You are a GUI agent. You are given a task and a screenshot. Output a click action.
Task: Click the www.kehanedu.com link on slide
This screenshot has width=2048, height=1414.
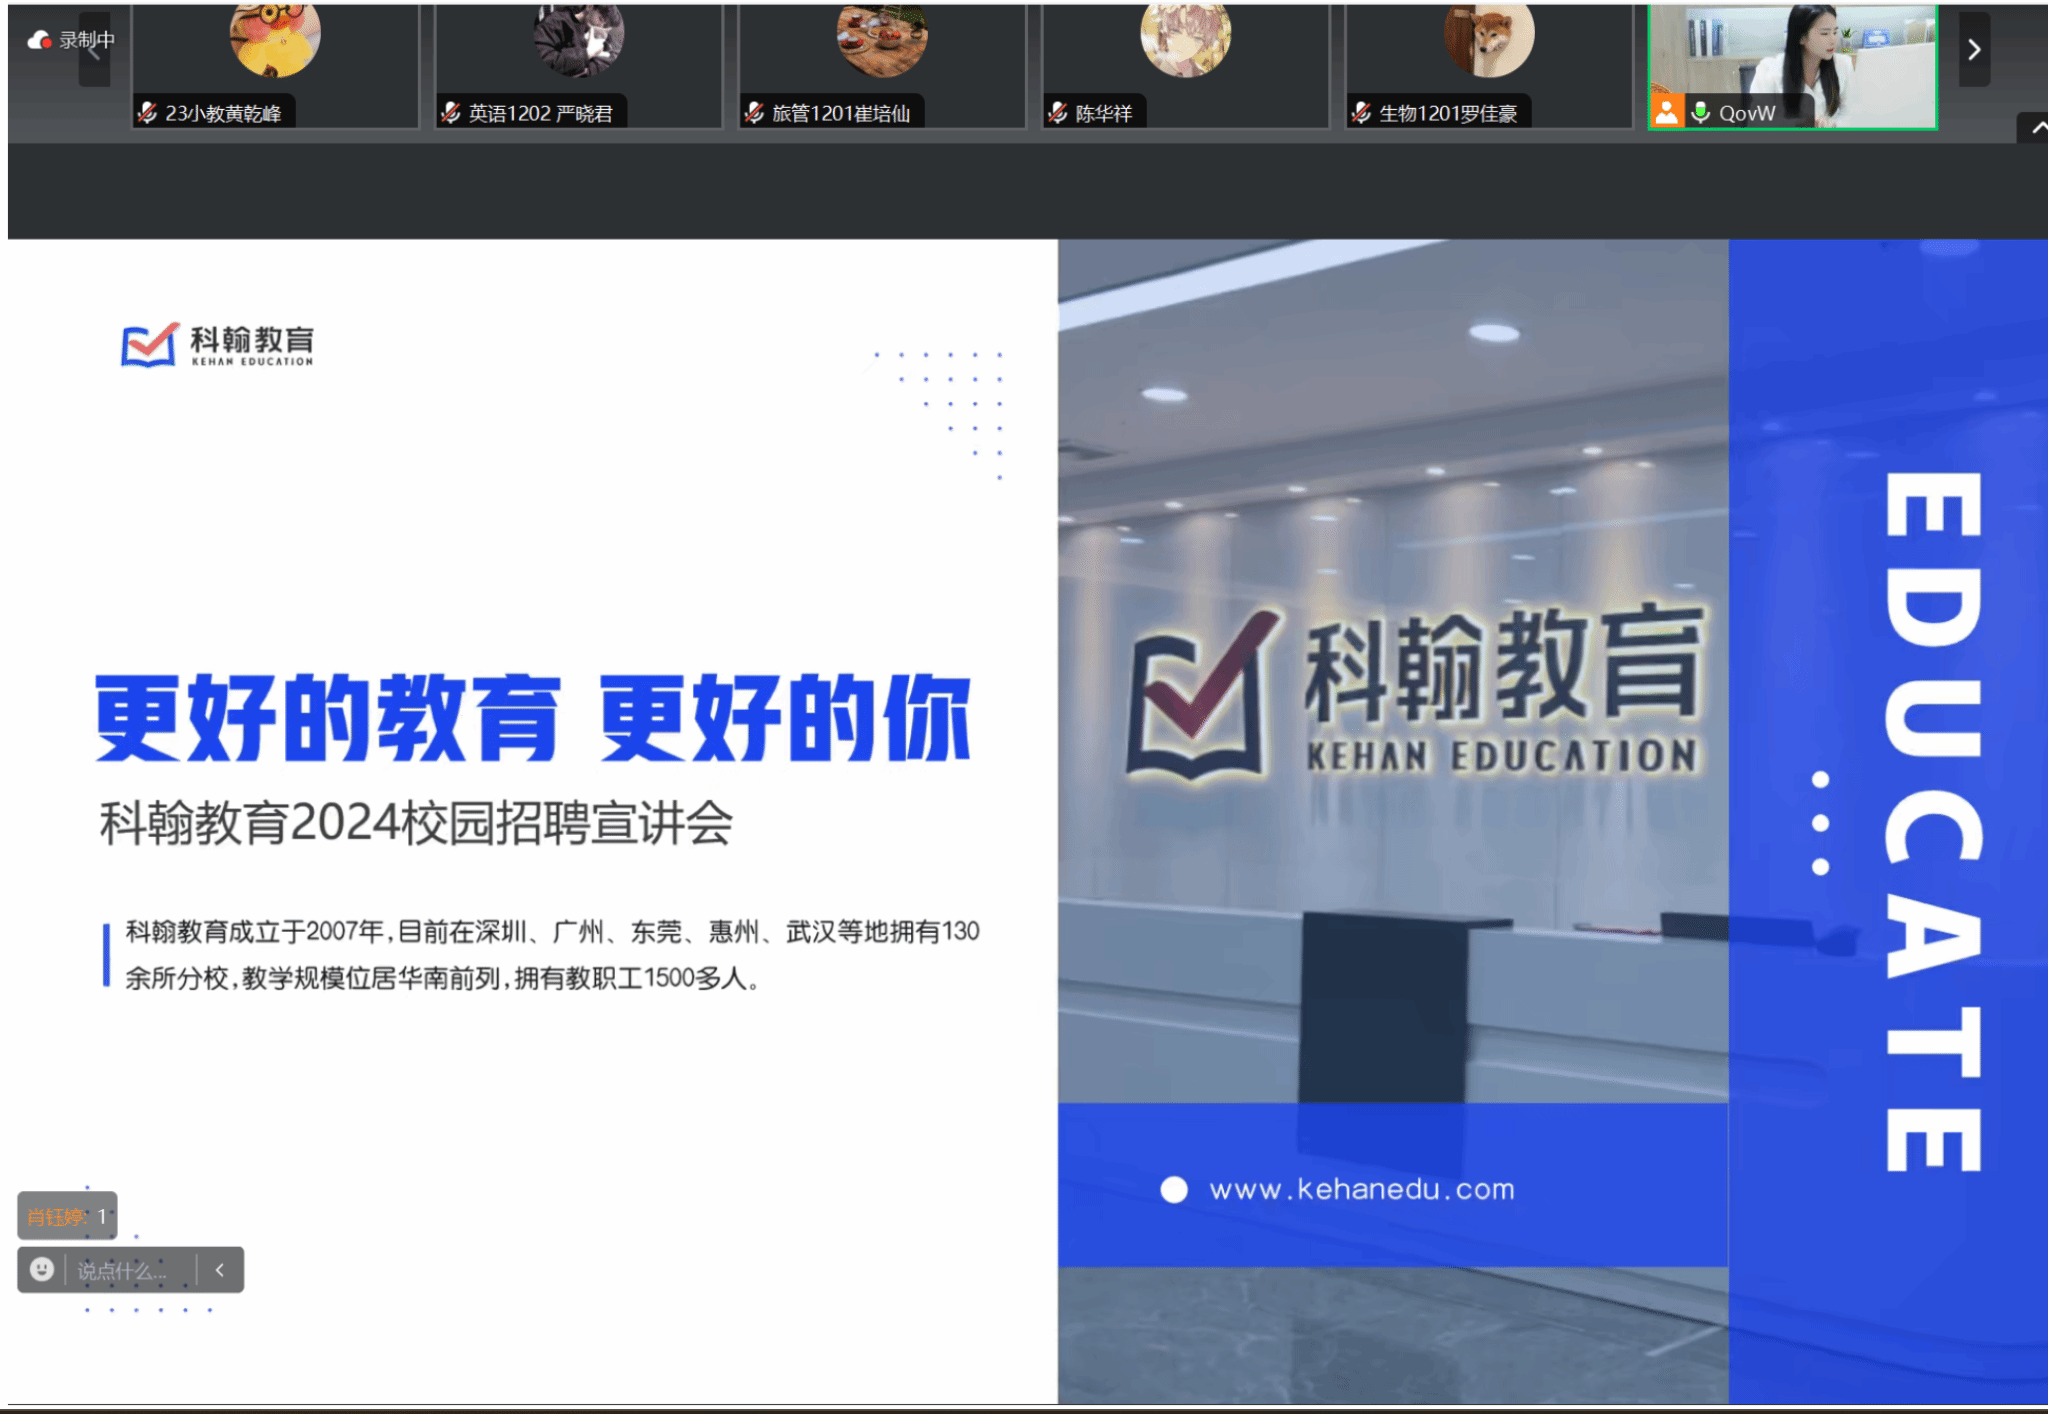pyautogui.click(x=1361, y=1189)
